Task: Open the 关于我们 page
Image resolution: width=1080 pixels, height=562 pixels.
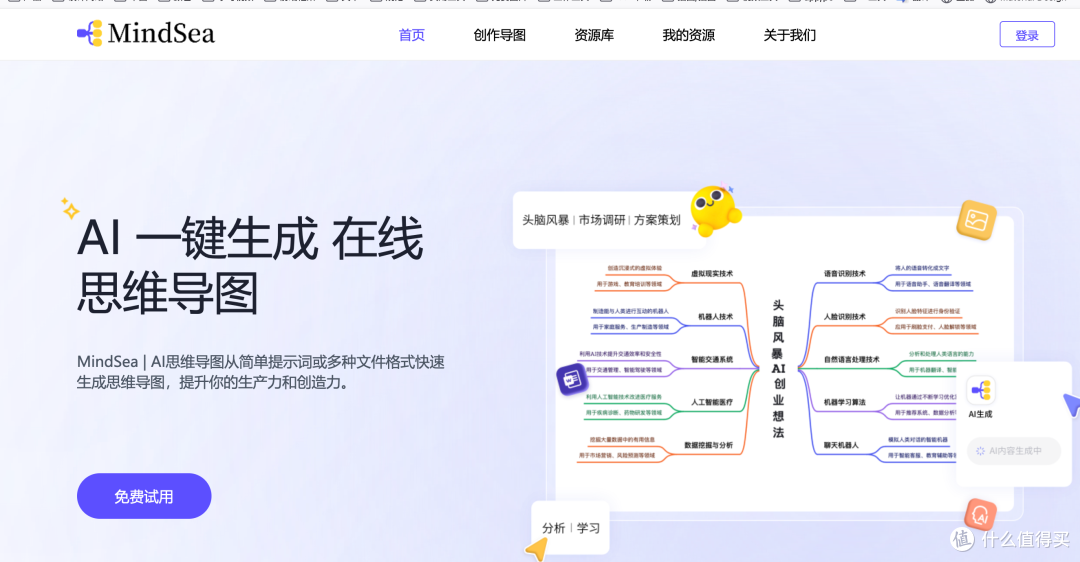Action: pos(789,35)
